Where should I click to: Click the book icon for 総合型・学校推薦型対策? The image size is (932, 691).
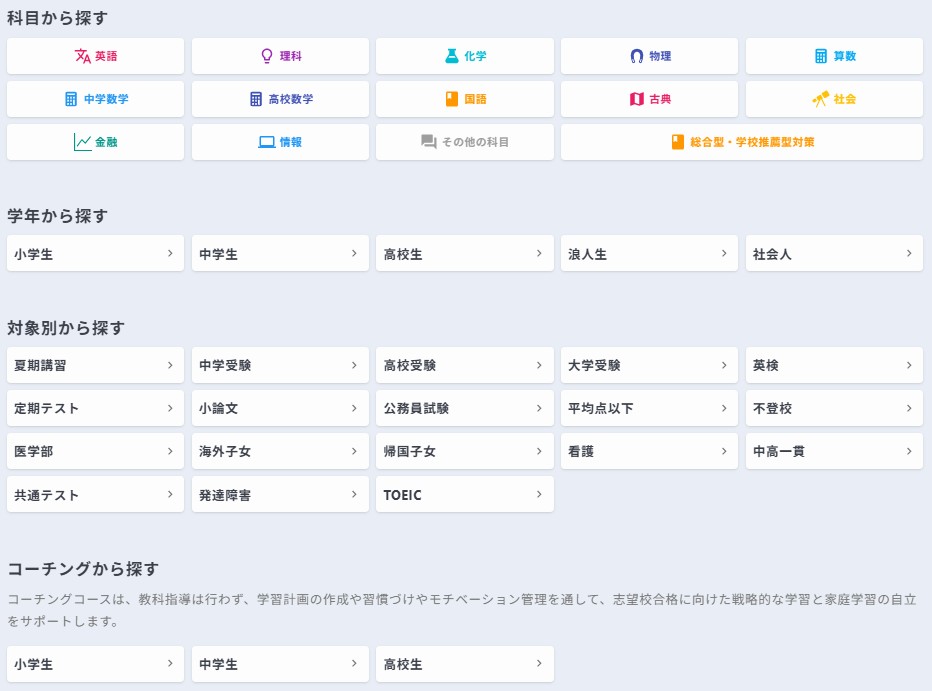pyautogui.click(x=678, y=142)
